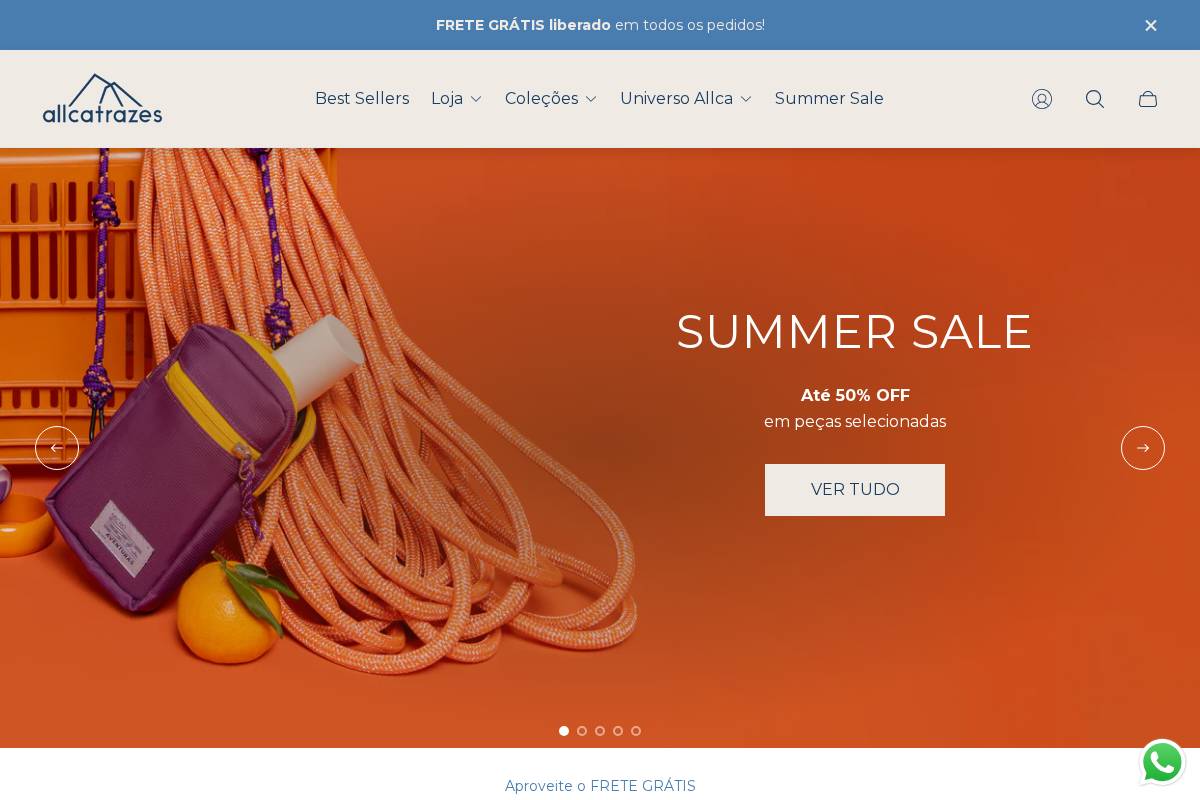This screenshot has width=1200, height=800.
Task: Select the third carousel dot
Action: point(600,731)
